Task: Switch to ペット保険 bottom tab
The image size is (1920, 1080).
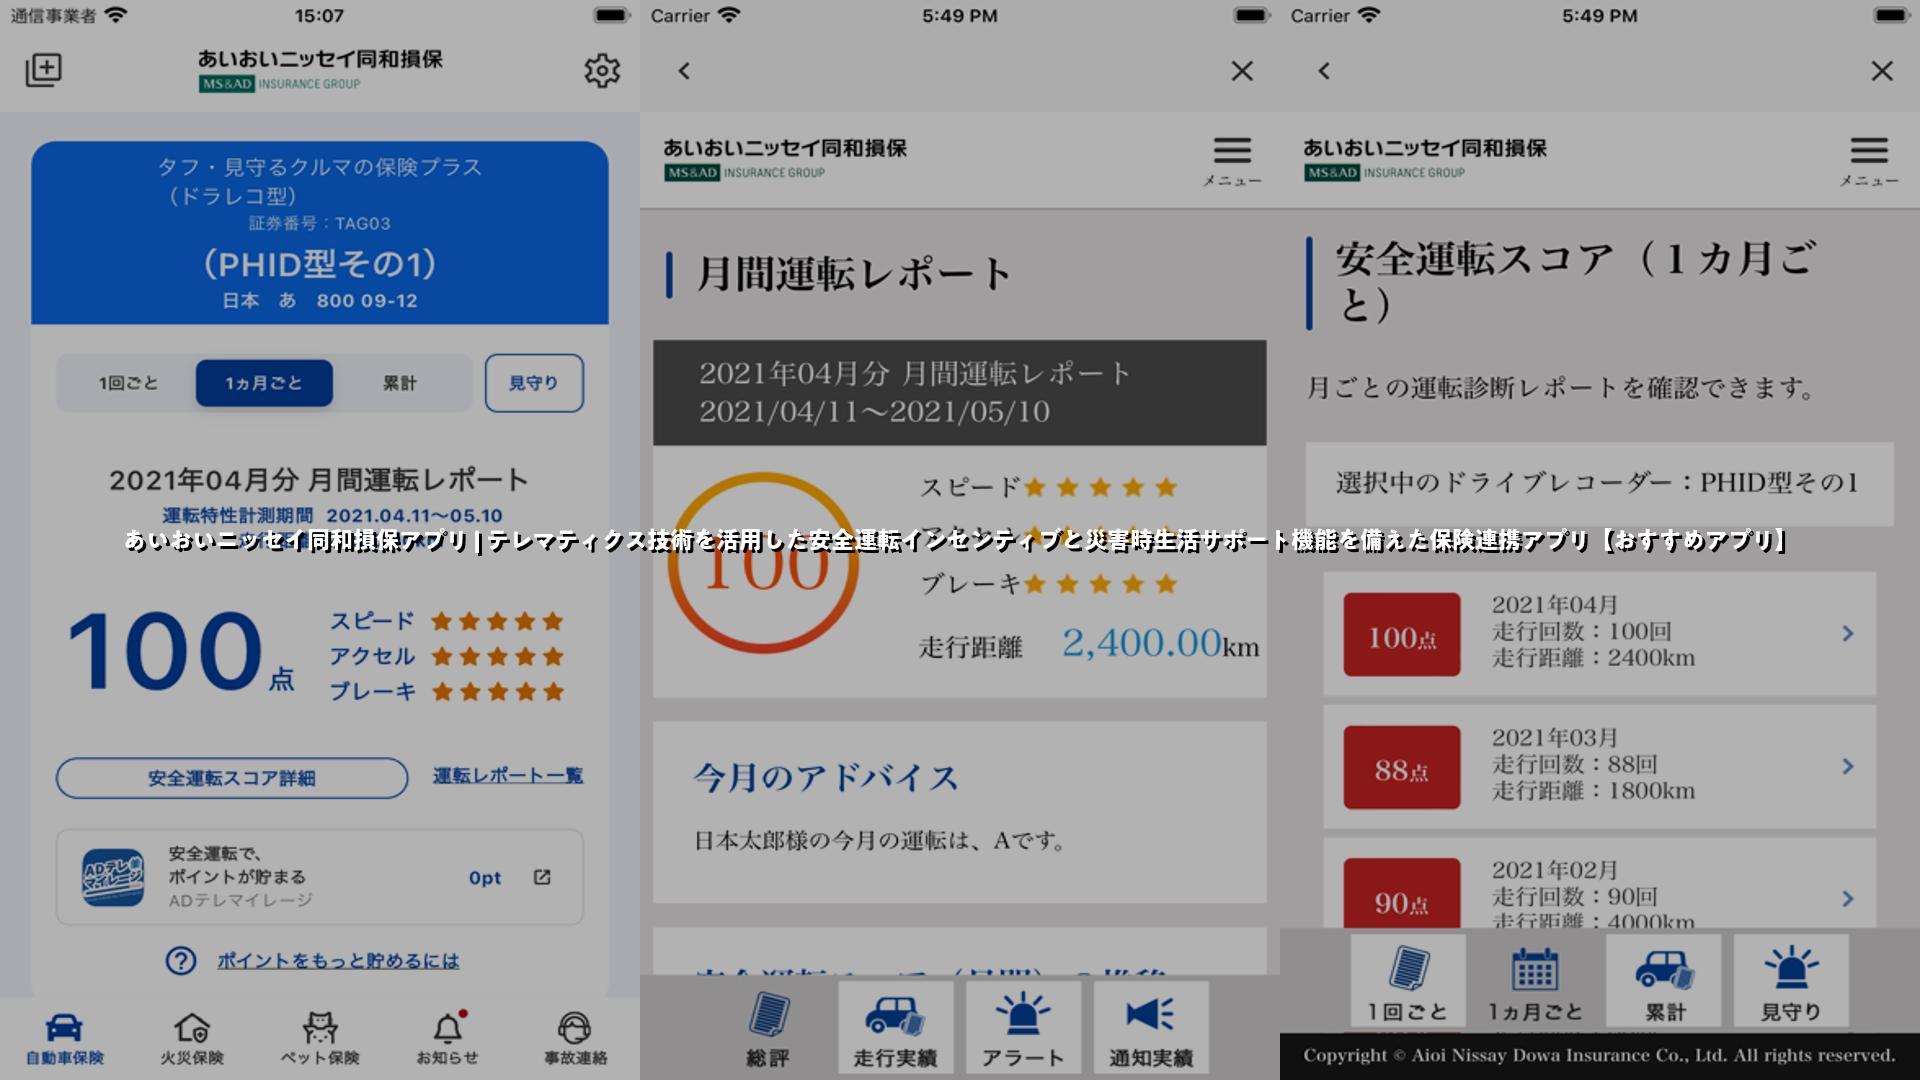Action: pos(320,1038)
